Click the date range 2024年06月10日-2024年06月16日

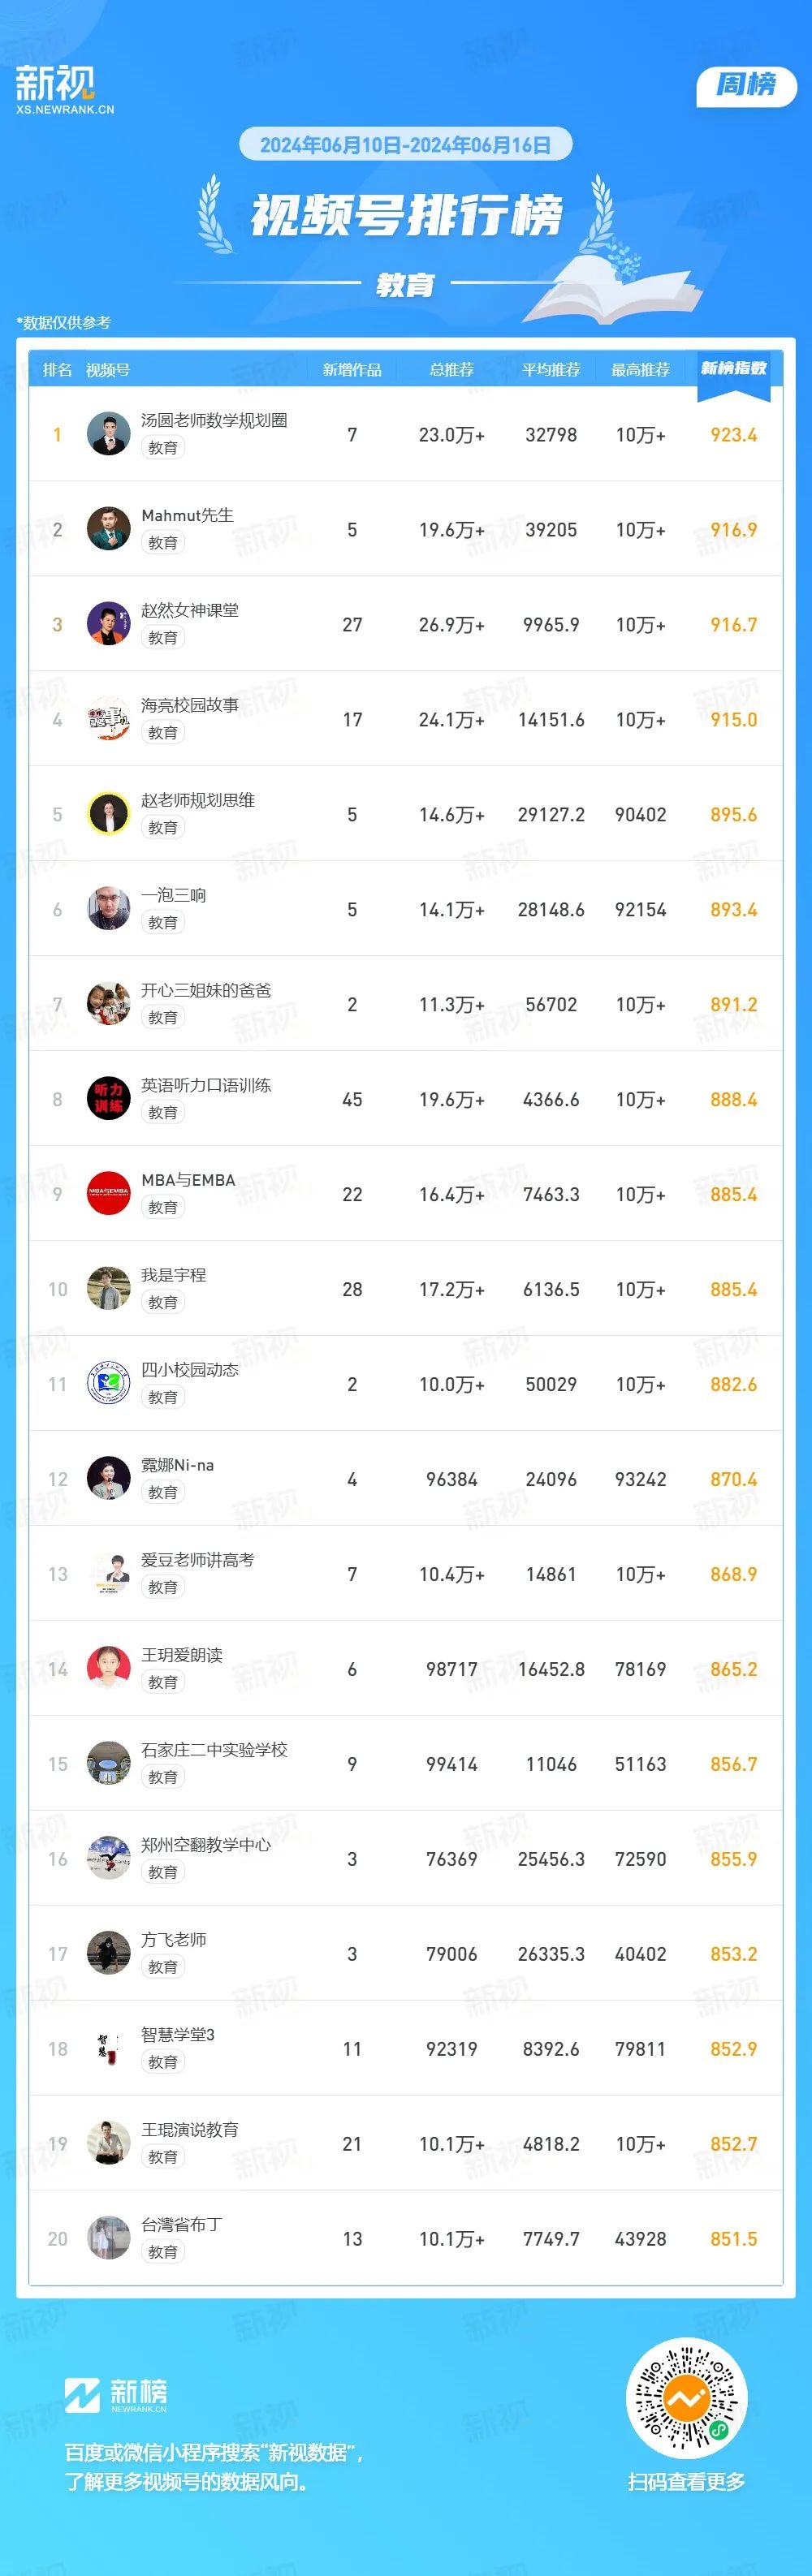click(x=405, y=145)
